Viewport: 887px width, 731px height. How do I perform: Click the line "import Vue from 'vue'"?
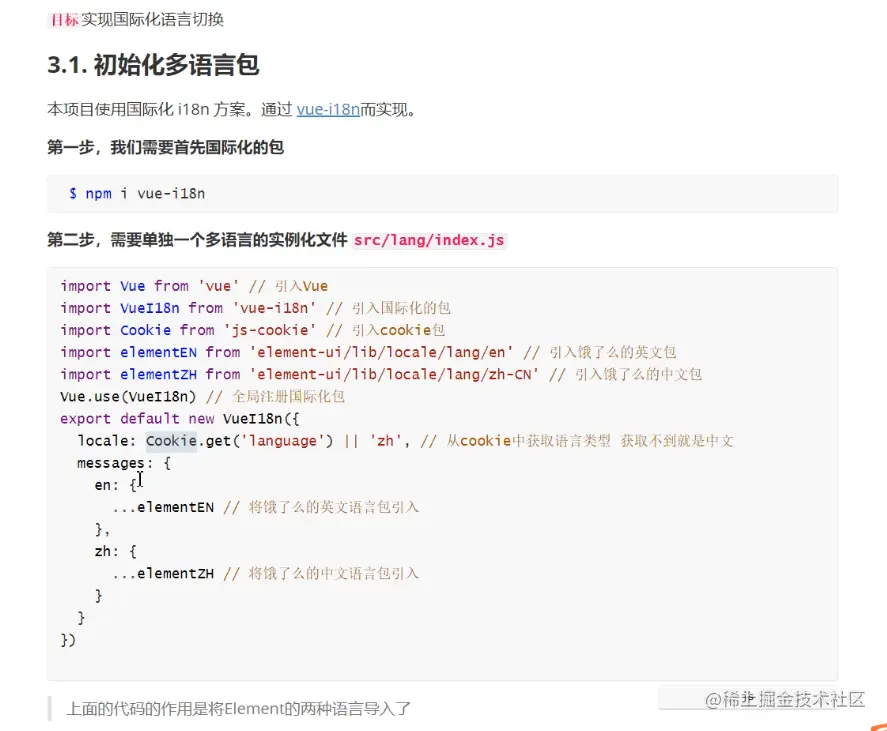coord(194,286)
